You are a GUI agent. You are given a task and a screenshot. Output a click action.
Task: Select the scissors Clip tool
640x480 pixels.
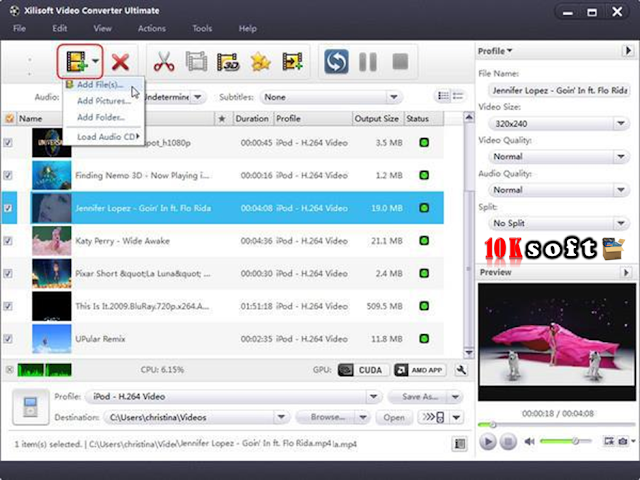(x=164, y=62)
